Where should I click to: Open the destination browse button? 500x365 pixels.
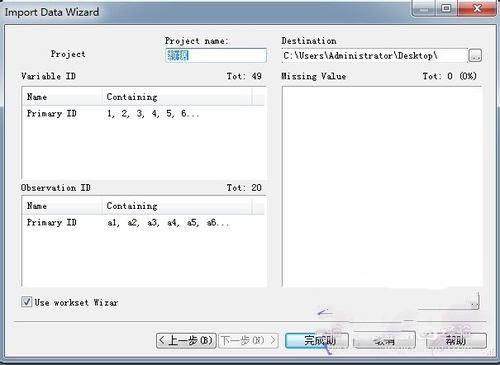click(x=475, y=56)
